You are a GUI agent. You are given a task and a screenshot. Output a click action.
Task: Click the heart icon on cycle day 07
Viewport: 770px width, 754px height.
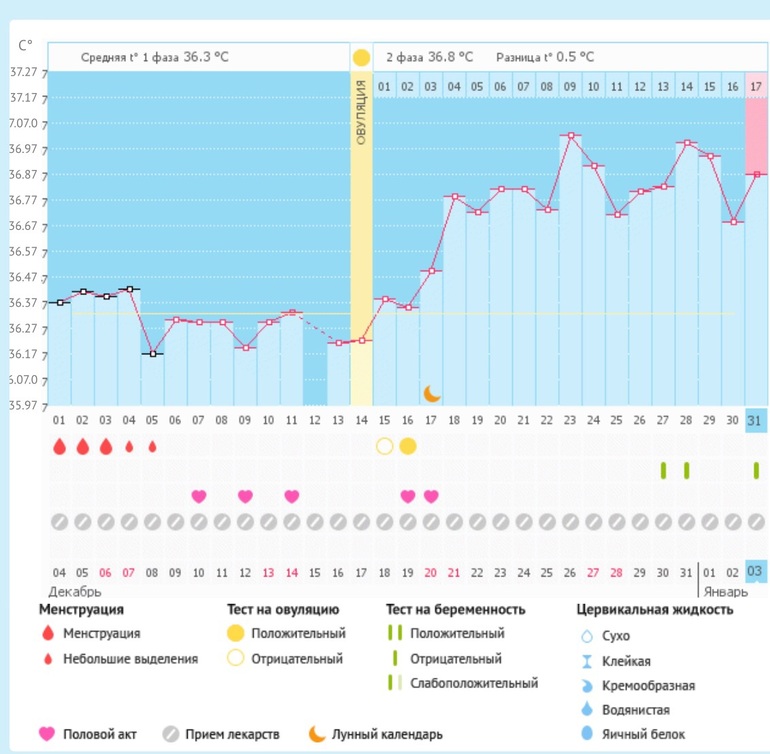pos(198,496)
